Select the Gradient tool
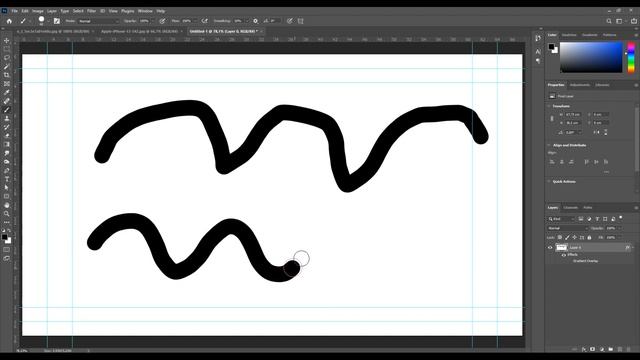Viewport: 640px width, 360px height. (x=7, y=144)
